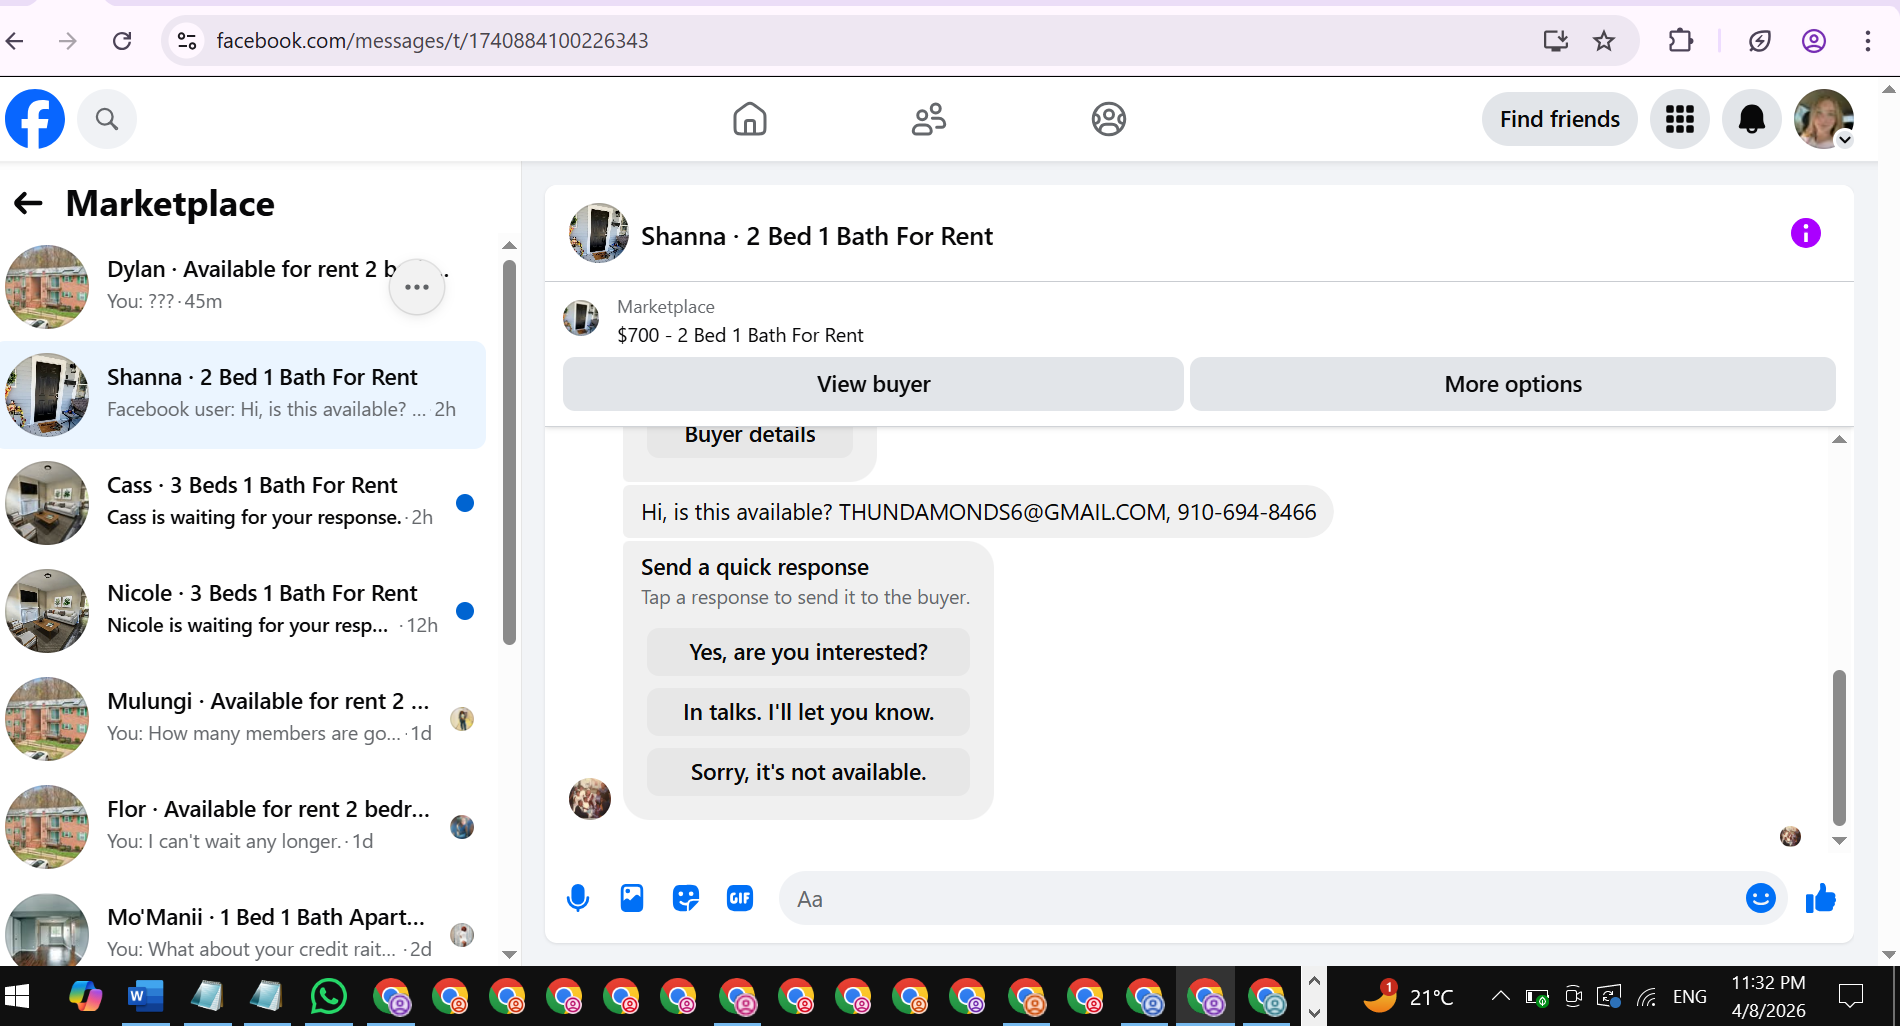This screenshot has height=1026, width=1900.
Task: Go back in Chrome browser
Action: coord(15,41)
